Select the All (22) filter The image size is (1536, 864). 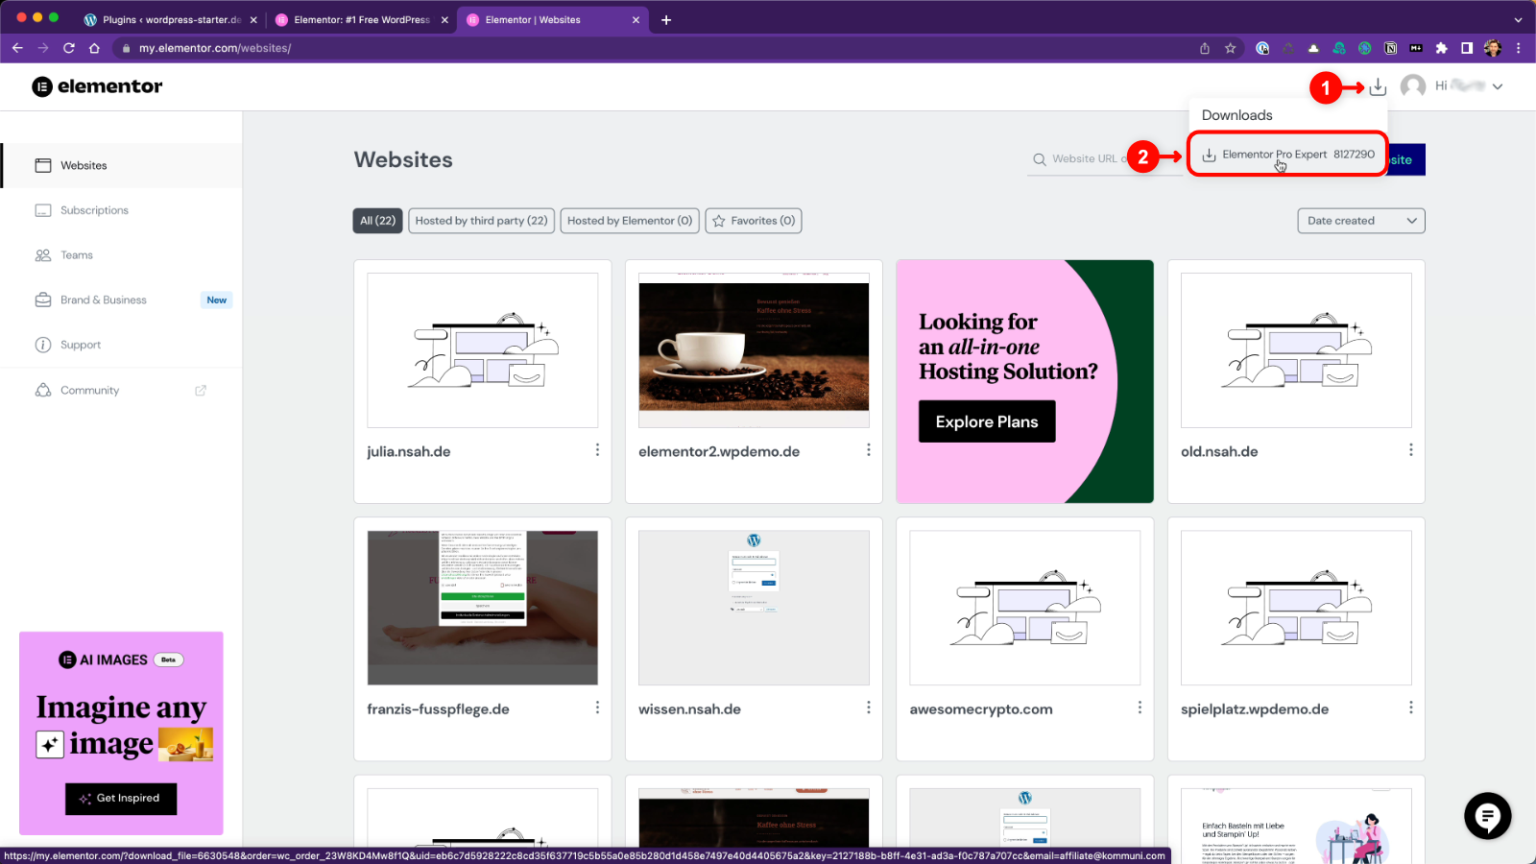(377, 221)
